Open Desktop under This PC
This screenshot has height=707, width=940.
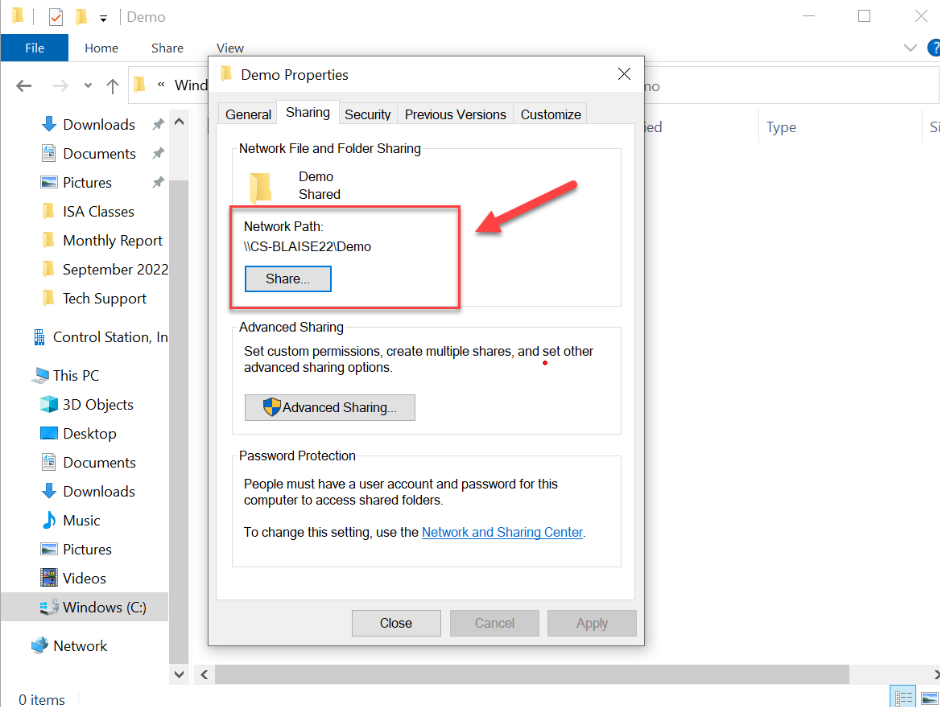click(x=89, y=433)
